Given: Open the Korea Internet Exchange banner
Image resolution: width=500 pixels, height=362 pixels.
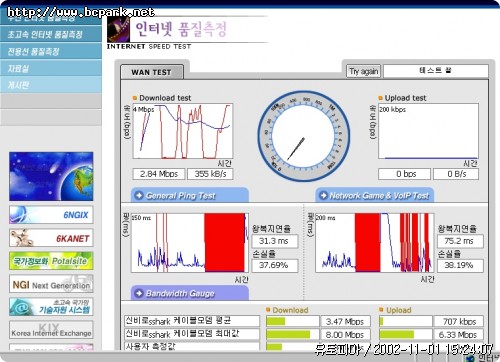Looking at the screenshot, I should (x=51, y=330).
